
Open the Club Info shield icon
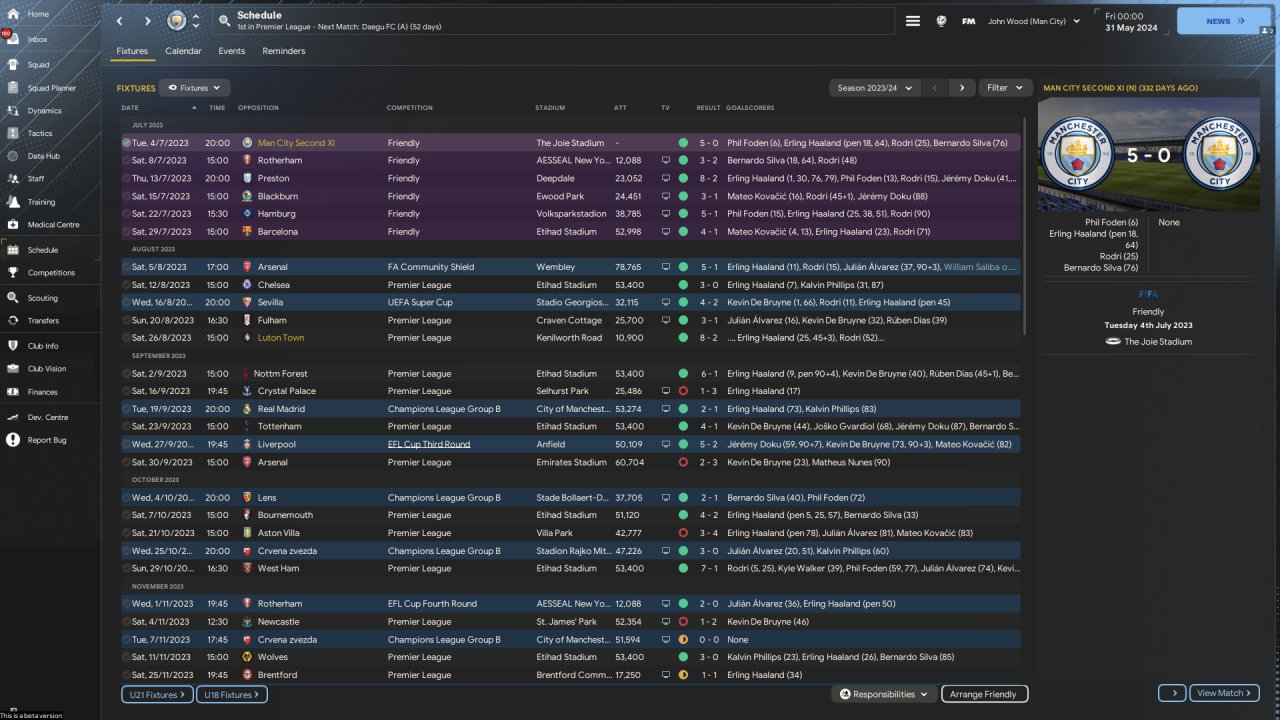click(13, 346)
